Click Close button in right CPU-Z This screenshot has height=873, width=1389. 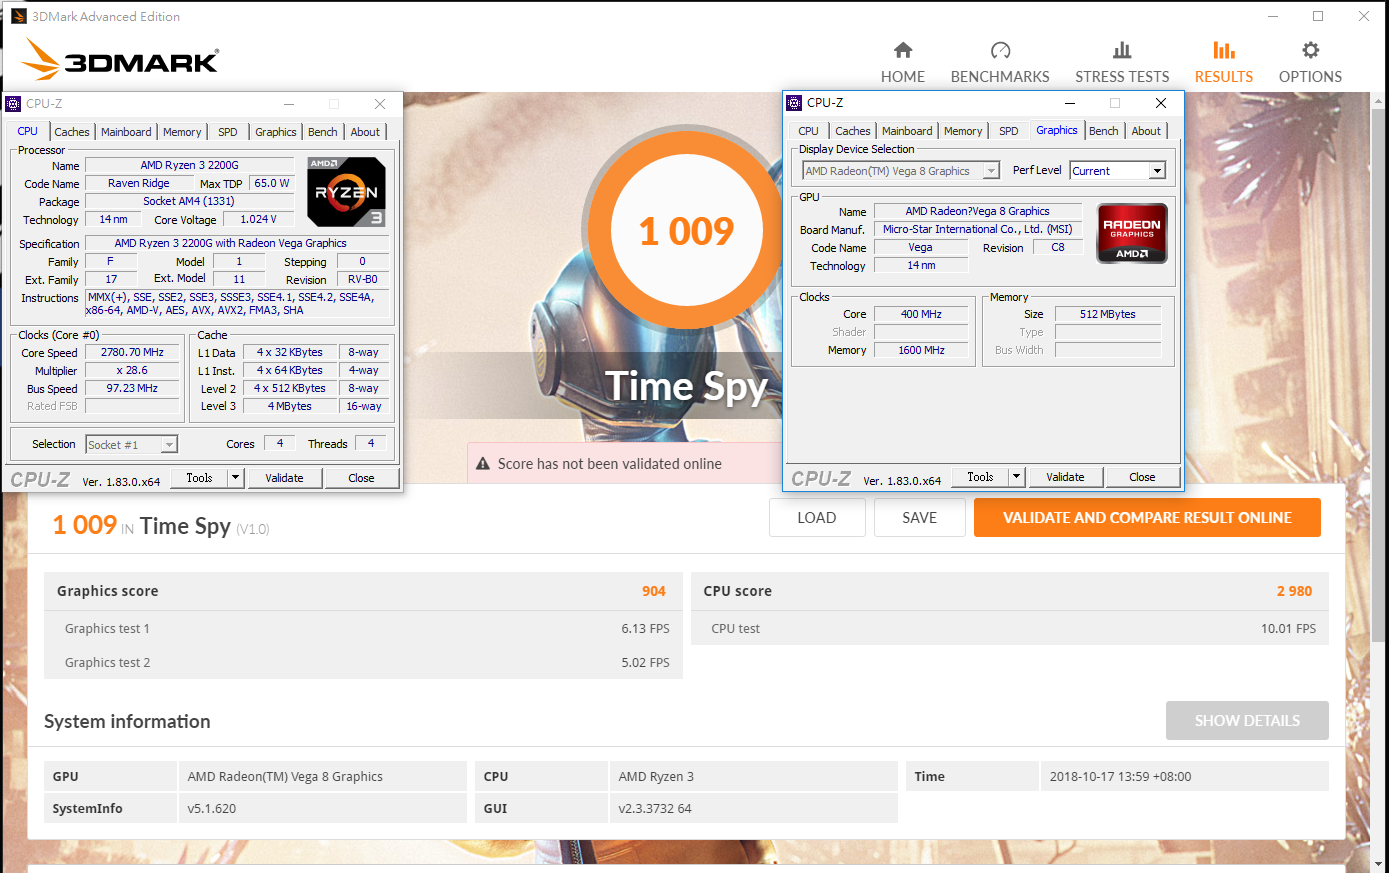coord(1142,477)
